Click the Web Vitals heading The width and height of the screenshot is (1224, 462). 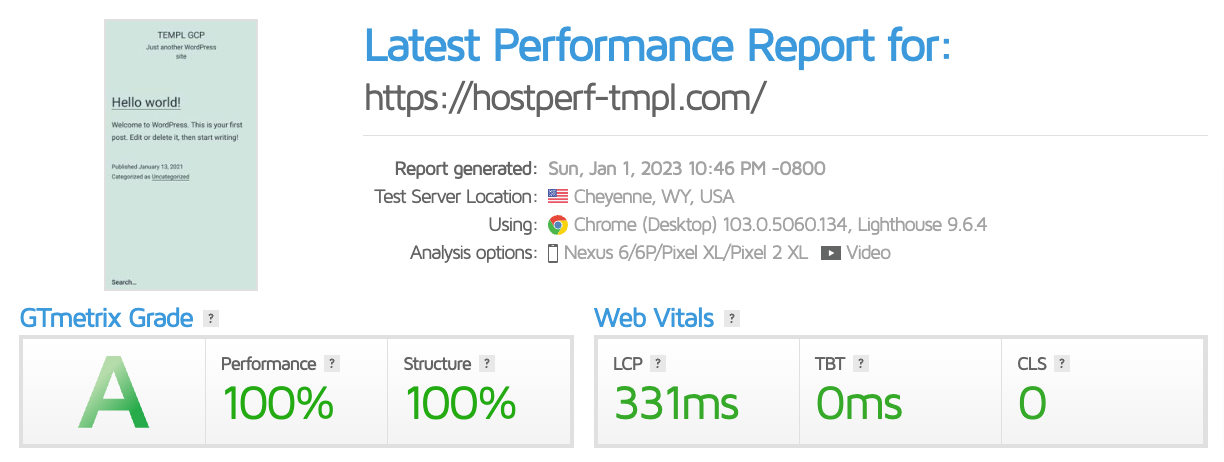pyautogui.click(x=654, y=318)
